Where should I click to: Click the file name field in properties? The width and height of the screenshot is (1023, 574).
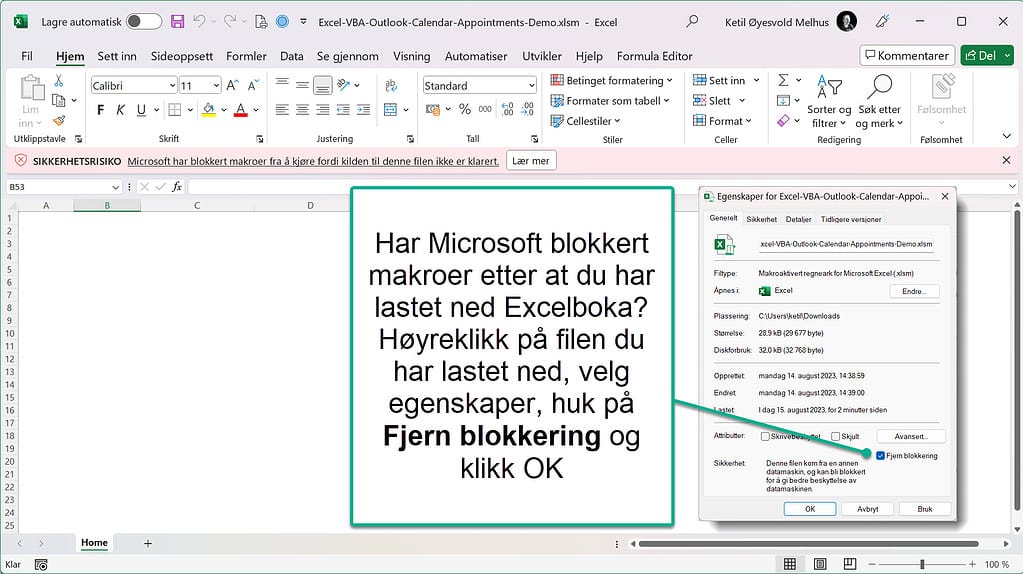coord(846,244)
